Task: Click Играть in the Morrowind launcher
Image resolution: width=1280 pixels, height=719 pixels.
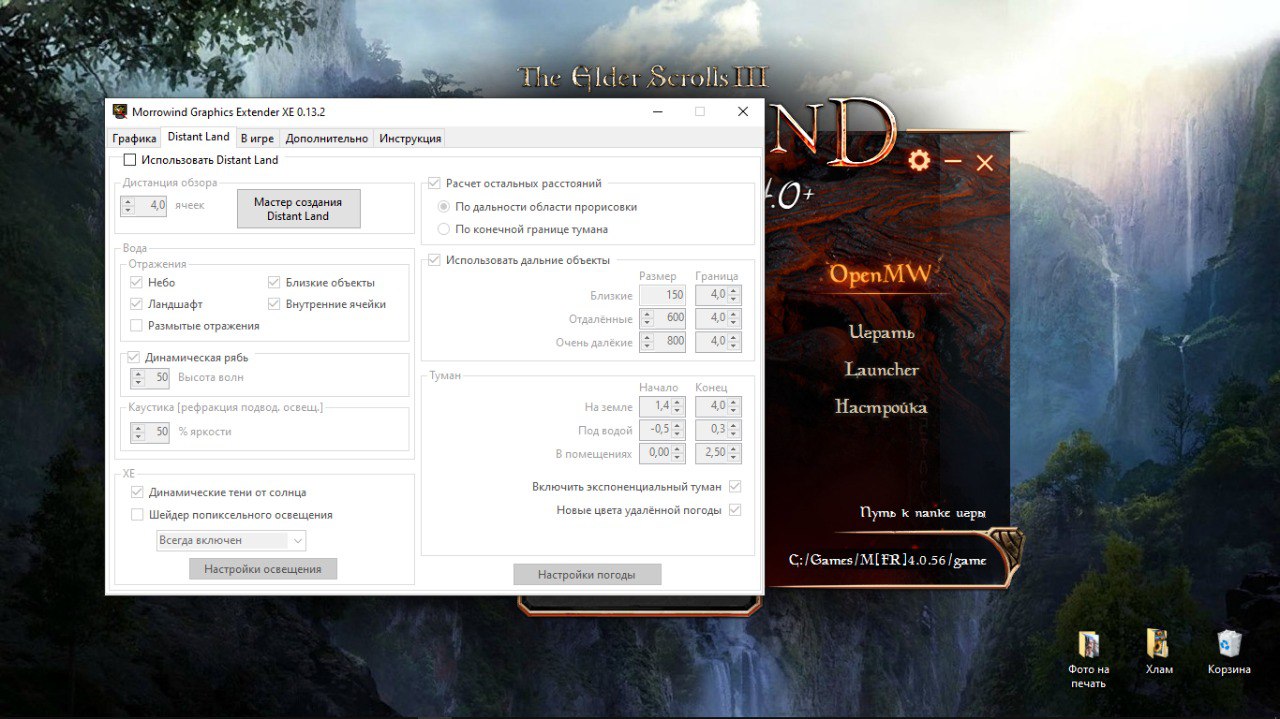Action: [881, 332]
